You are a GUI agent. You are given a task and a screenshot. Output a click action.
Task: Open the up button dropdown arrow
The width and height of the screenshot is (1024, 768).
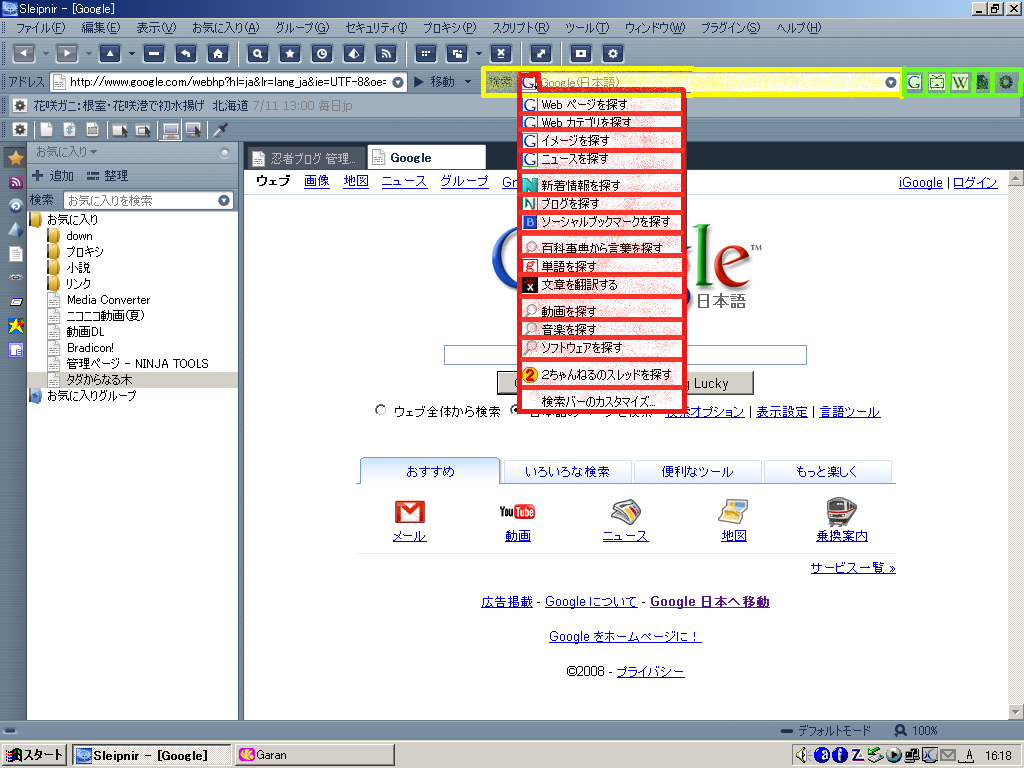[x=132, y=54]
